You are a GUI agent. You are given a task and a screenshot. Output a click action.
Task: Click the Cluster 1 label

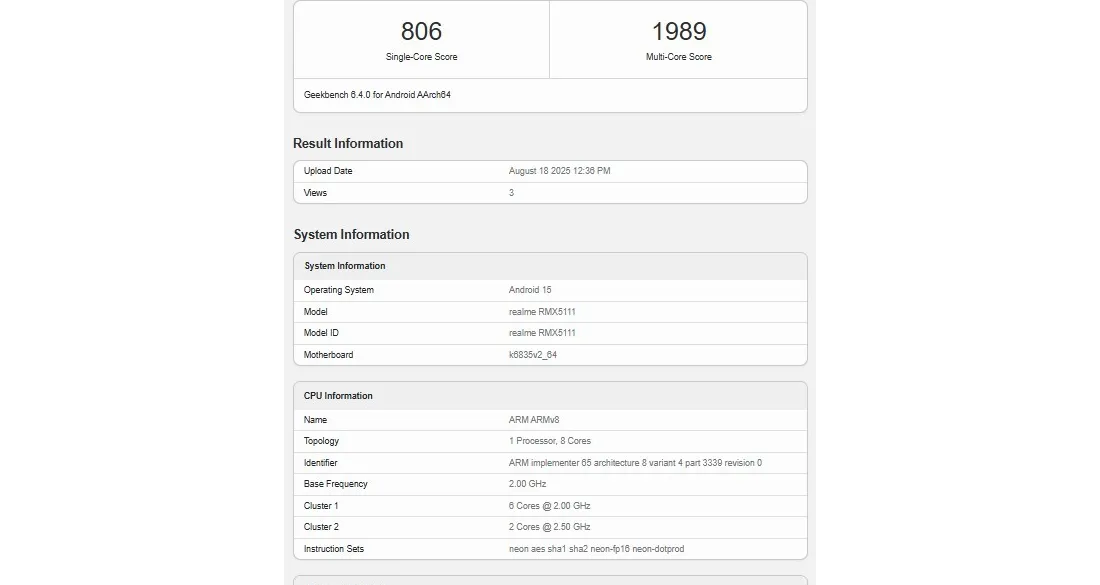(x=321, y=506)
